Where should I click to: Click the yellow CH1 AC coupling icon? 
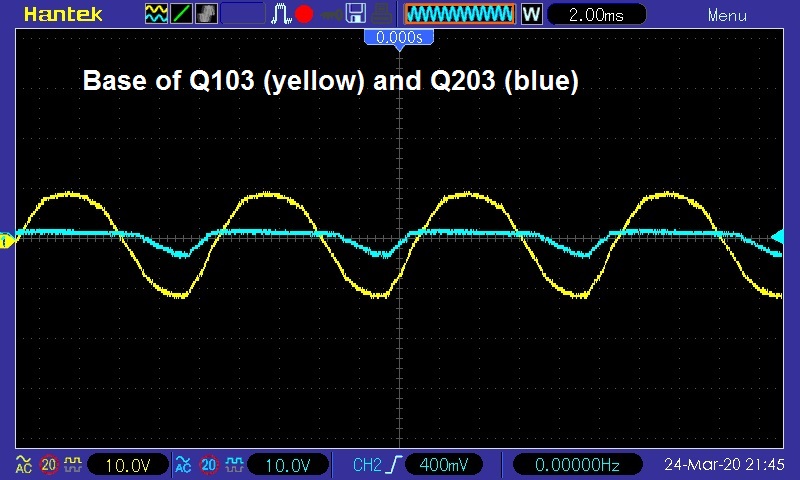point(23,464)
